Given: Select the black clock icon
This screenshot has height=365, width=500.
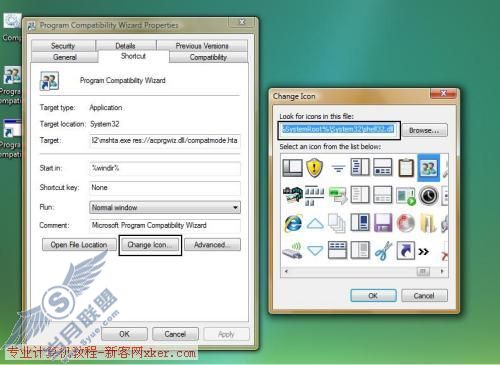Looking at the screenshot, I should (429, 195).
